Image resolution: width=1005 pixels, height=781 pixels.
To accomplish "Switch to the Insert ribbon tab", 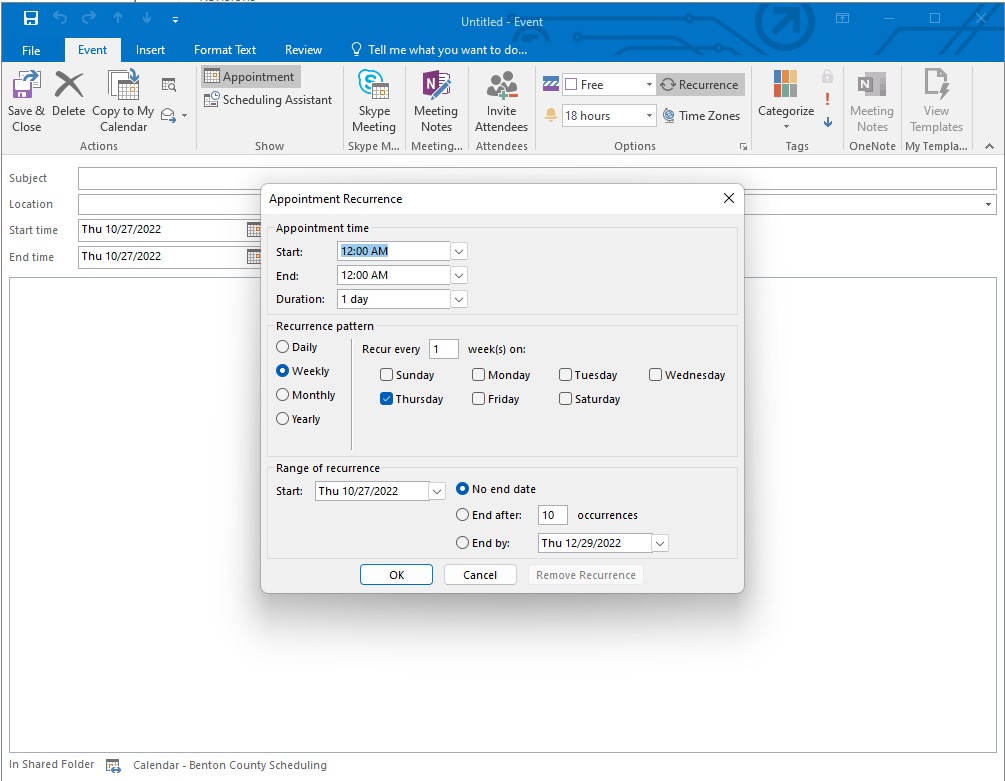I will (x=151, y=50).
